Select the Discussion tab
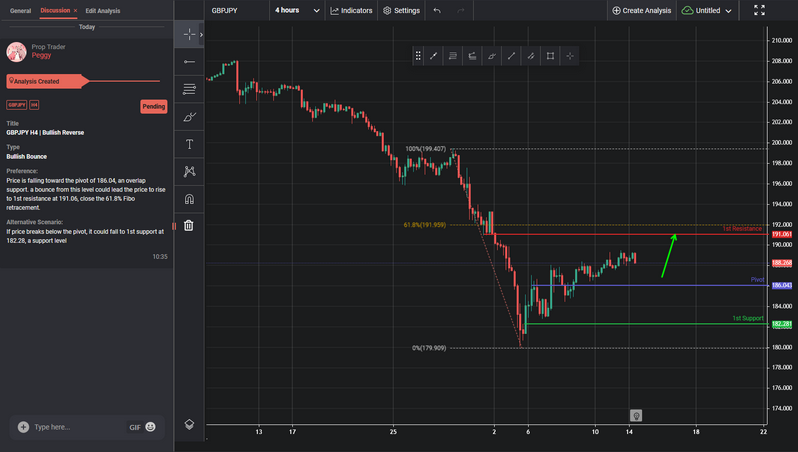The width and height of the screenshot is (798, 452). 55,10
